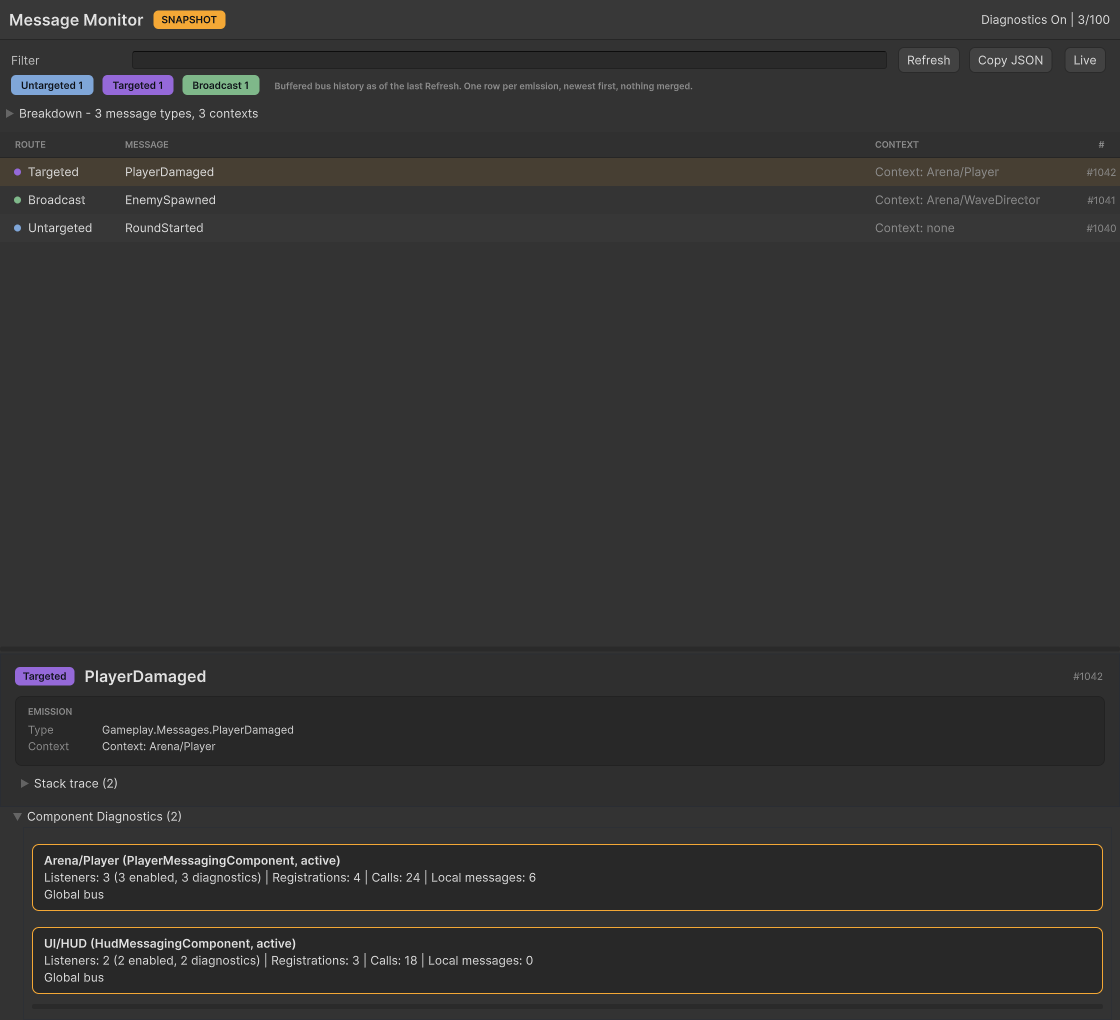Click the Context: none cell
Image resolution: width=1120 pixels, height=1020 pixels.
[x=914, y=228]
